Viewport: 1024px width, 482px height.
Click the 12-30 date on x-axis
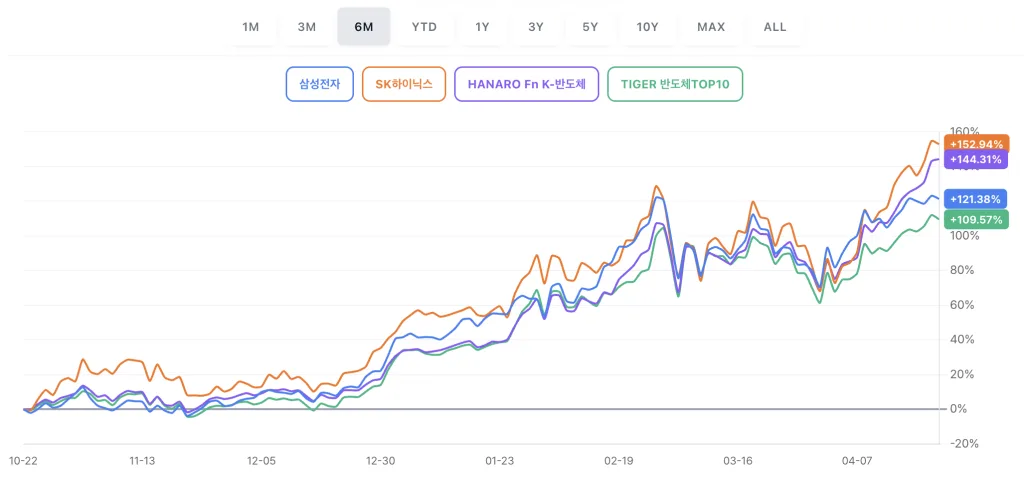pos(381,461)
